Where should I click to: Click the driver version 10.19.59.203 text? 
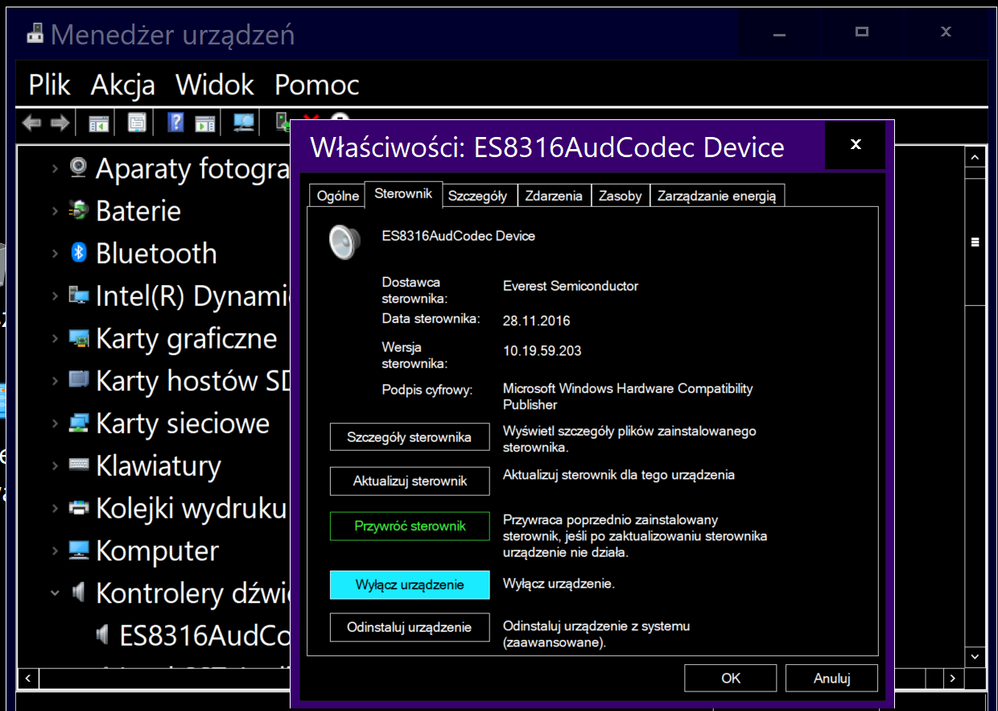pyautogui.click(x=542, y=351)
